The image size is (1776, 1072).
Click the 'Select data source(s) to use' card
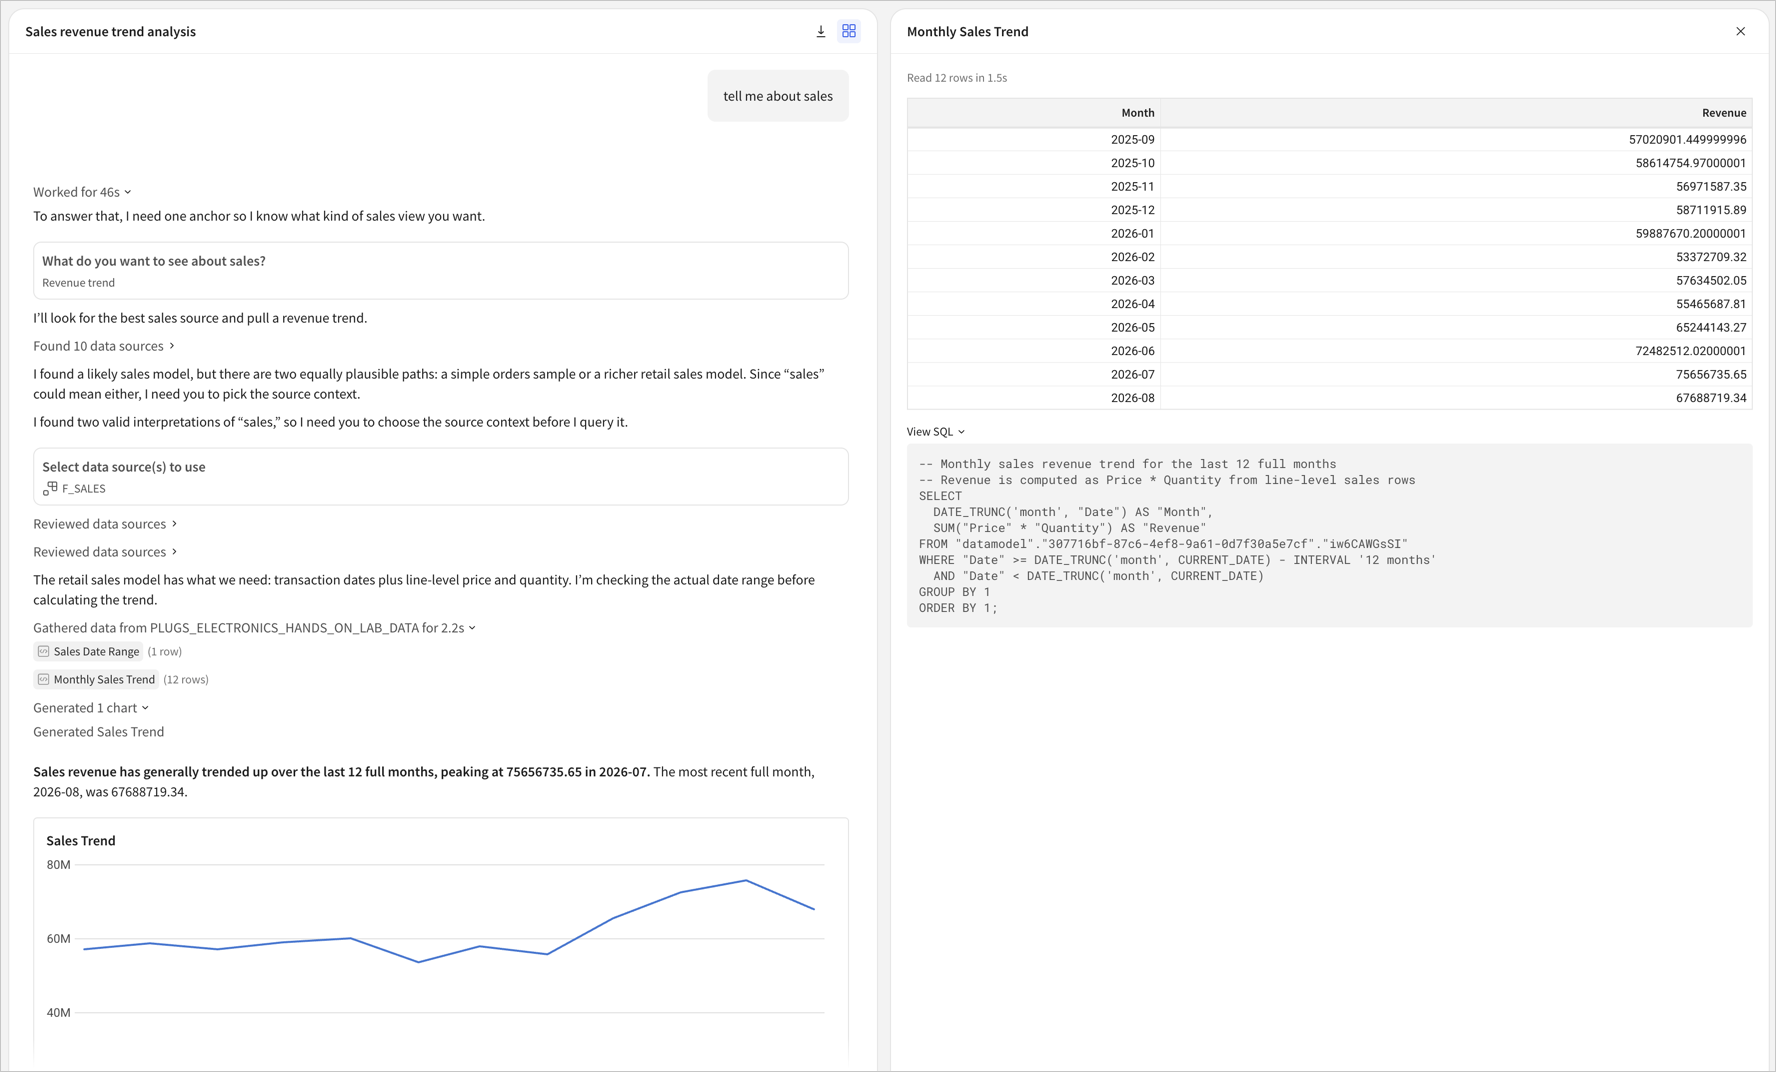coord(441,477)
